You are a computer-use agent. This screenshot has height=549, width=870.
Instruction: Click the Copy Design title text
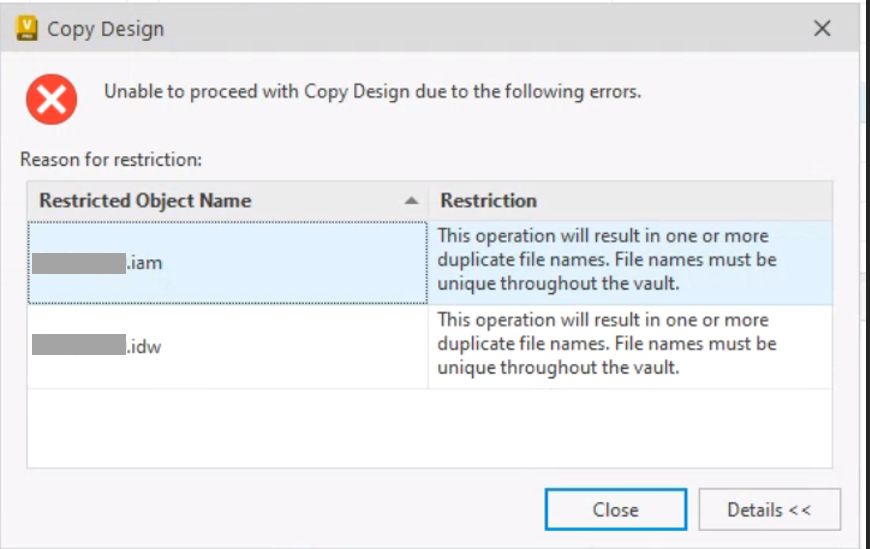coord(105,29)
